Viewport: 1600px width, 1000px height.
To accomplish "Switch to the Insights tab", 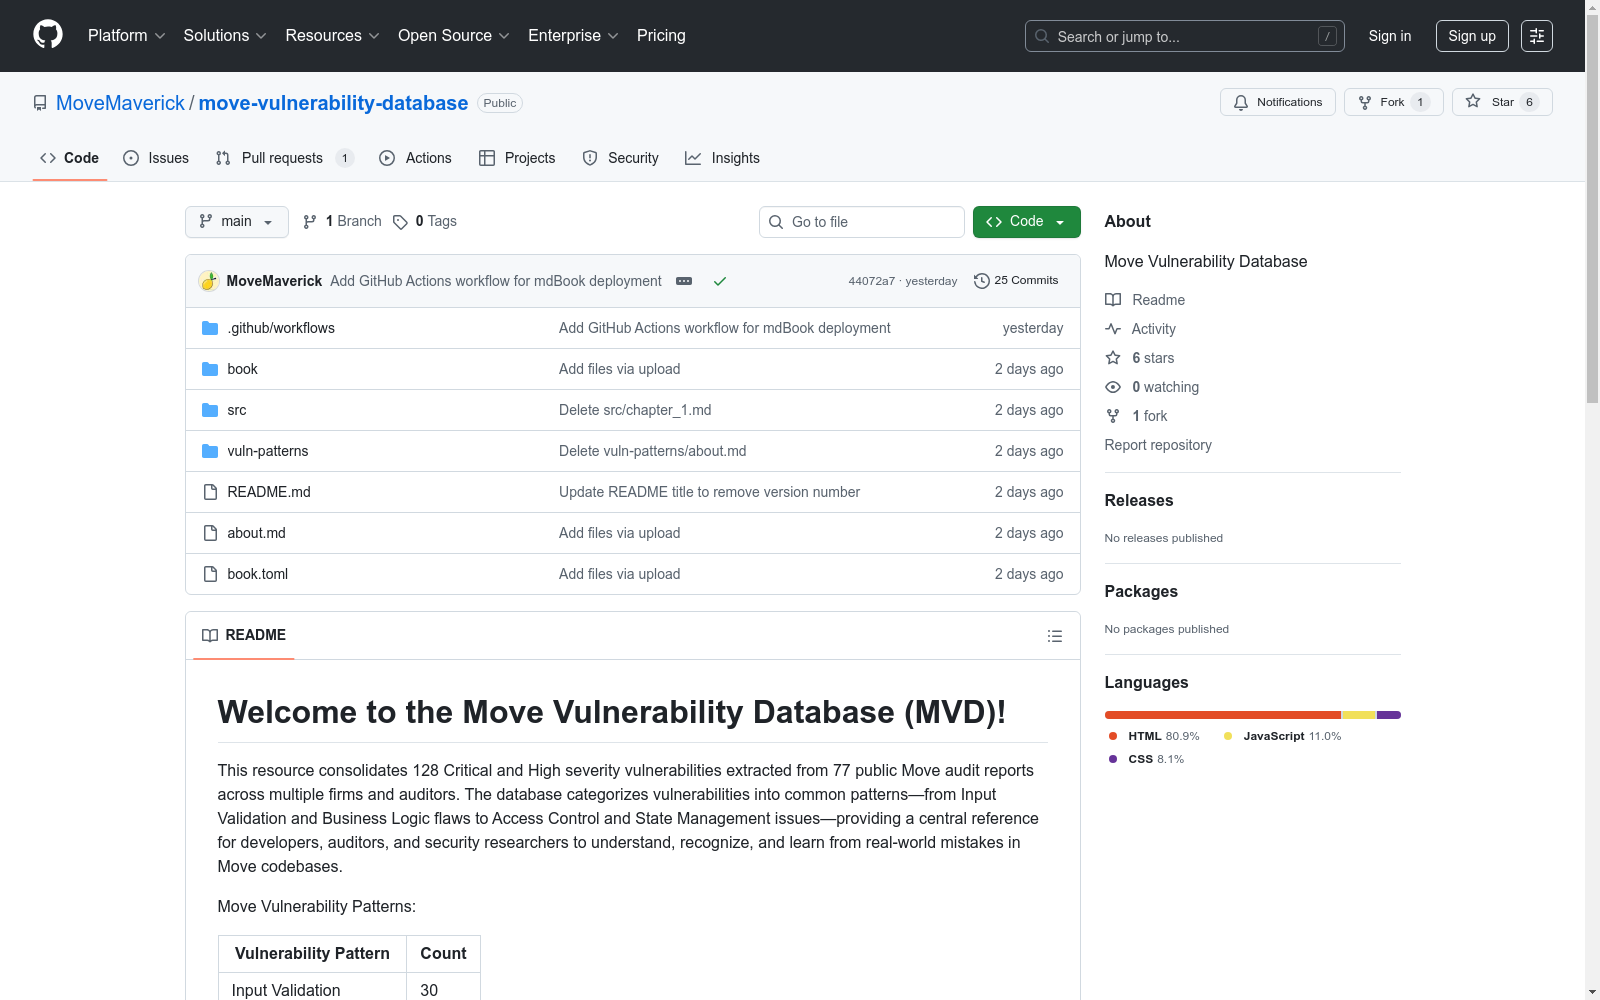I will tap(722, 158).
